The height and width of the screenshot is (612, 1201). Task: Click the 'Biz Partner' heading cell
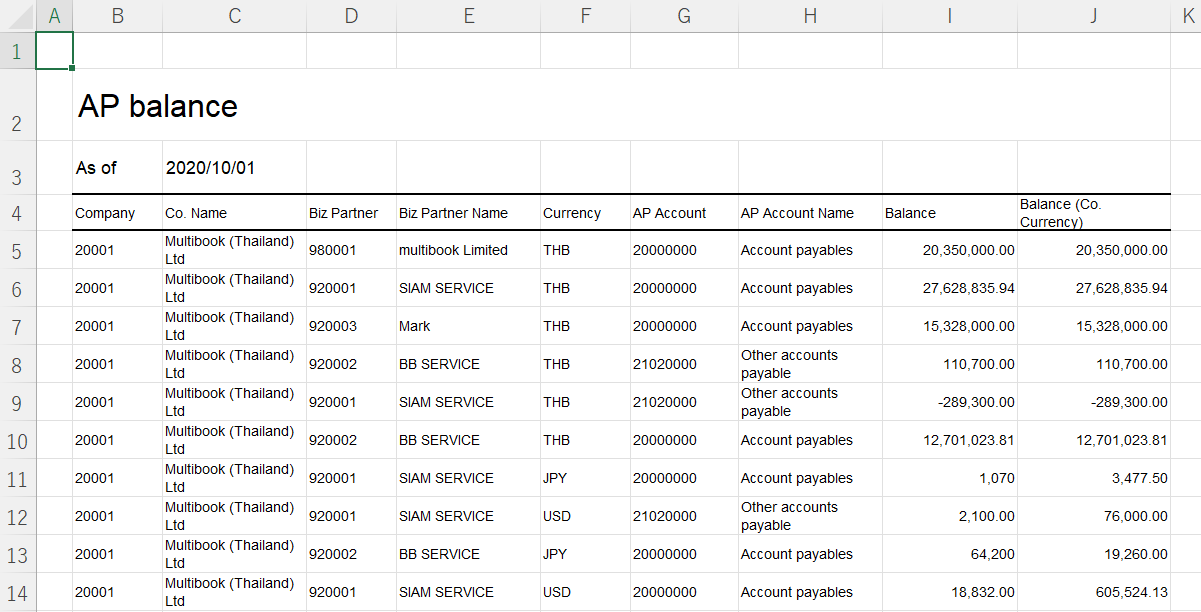click(351, 213)
